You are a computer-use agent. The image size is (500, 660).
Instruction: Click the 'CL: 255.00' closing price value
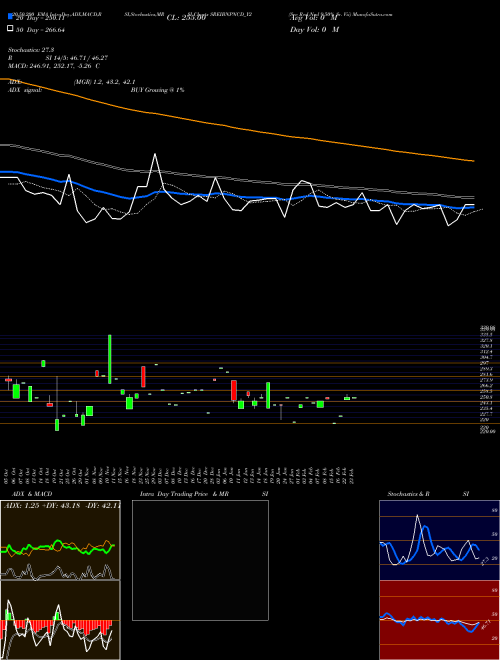click(x=186, y=18)
